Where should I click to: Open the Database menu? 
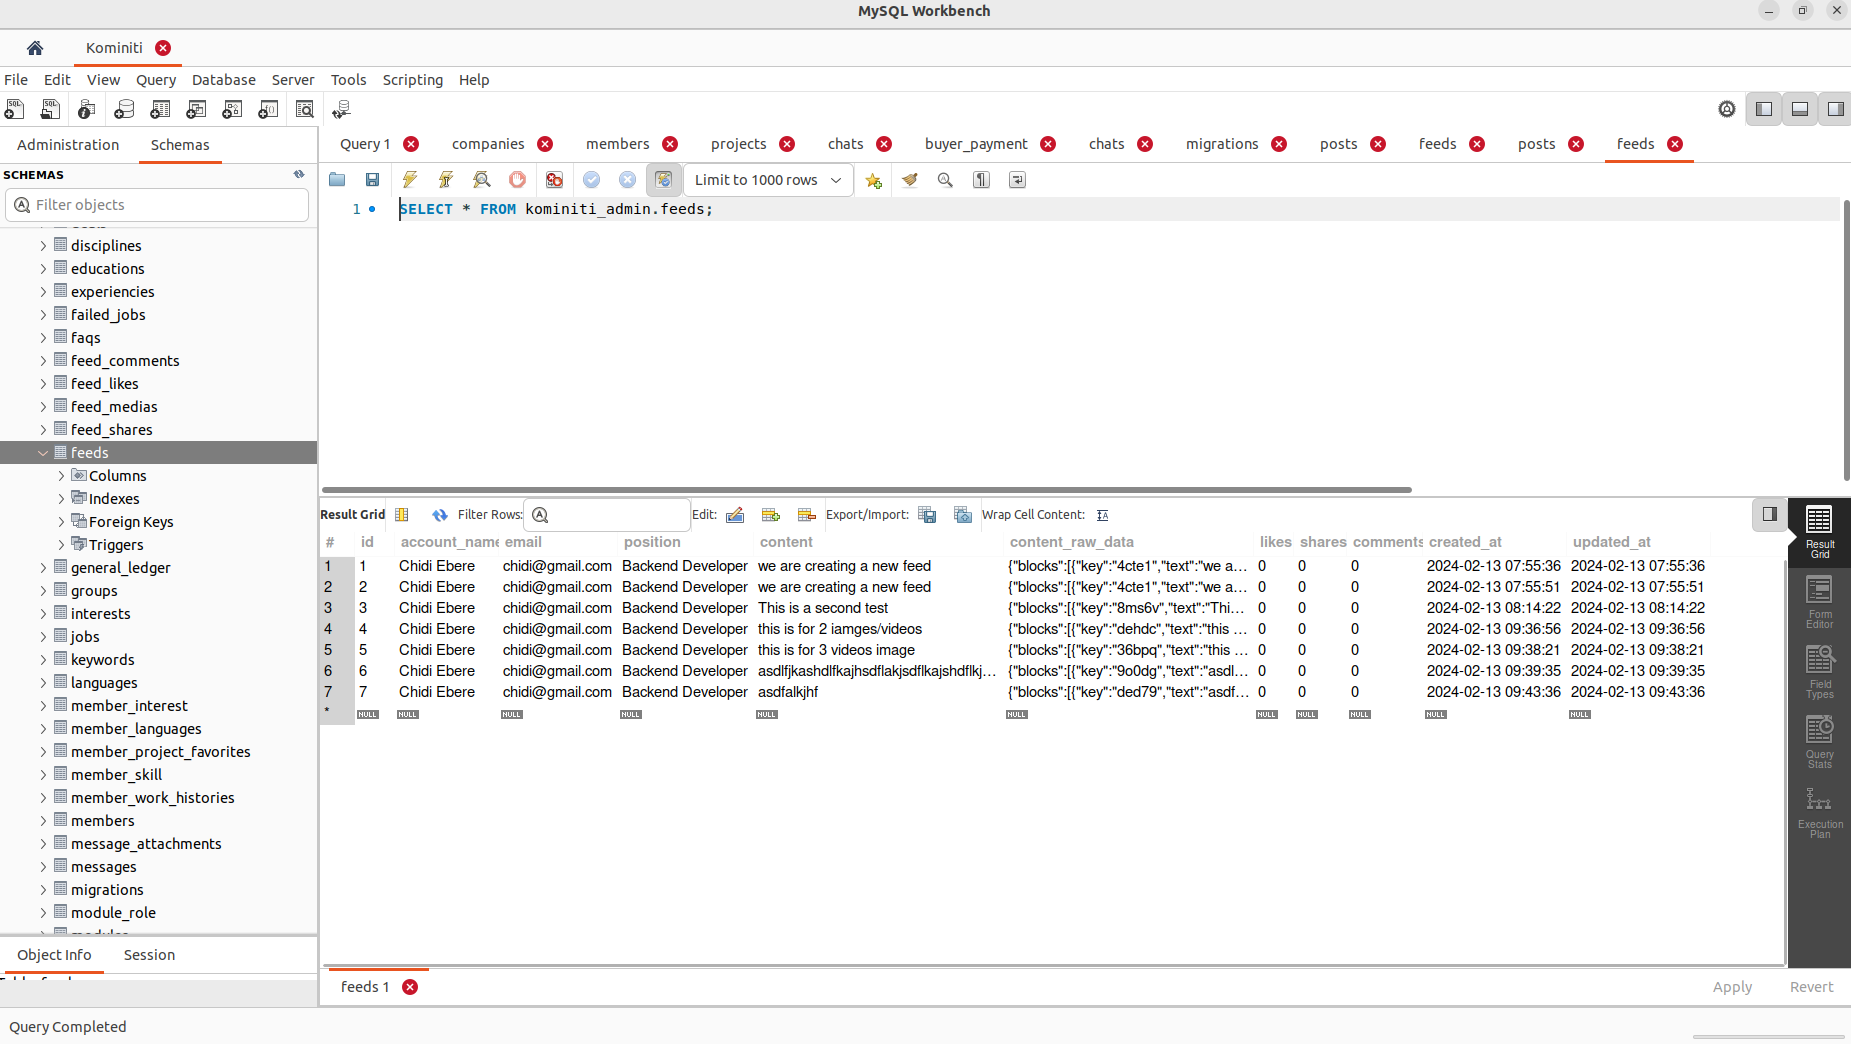(x=223, y=80)
